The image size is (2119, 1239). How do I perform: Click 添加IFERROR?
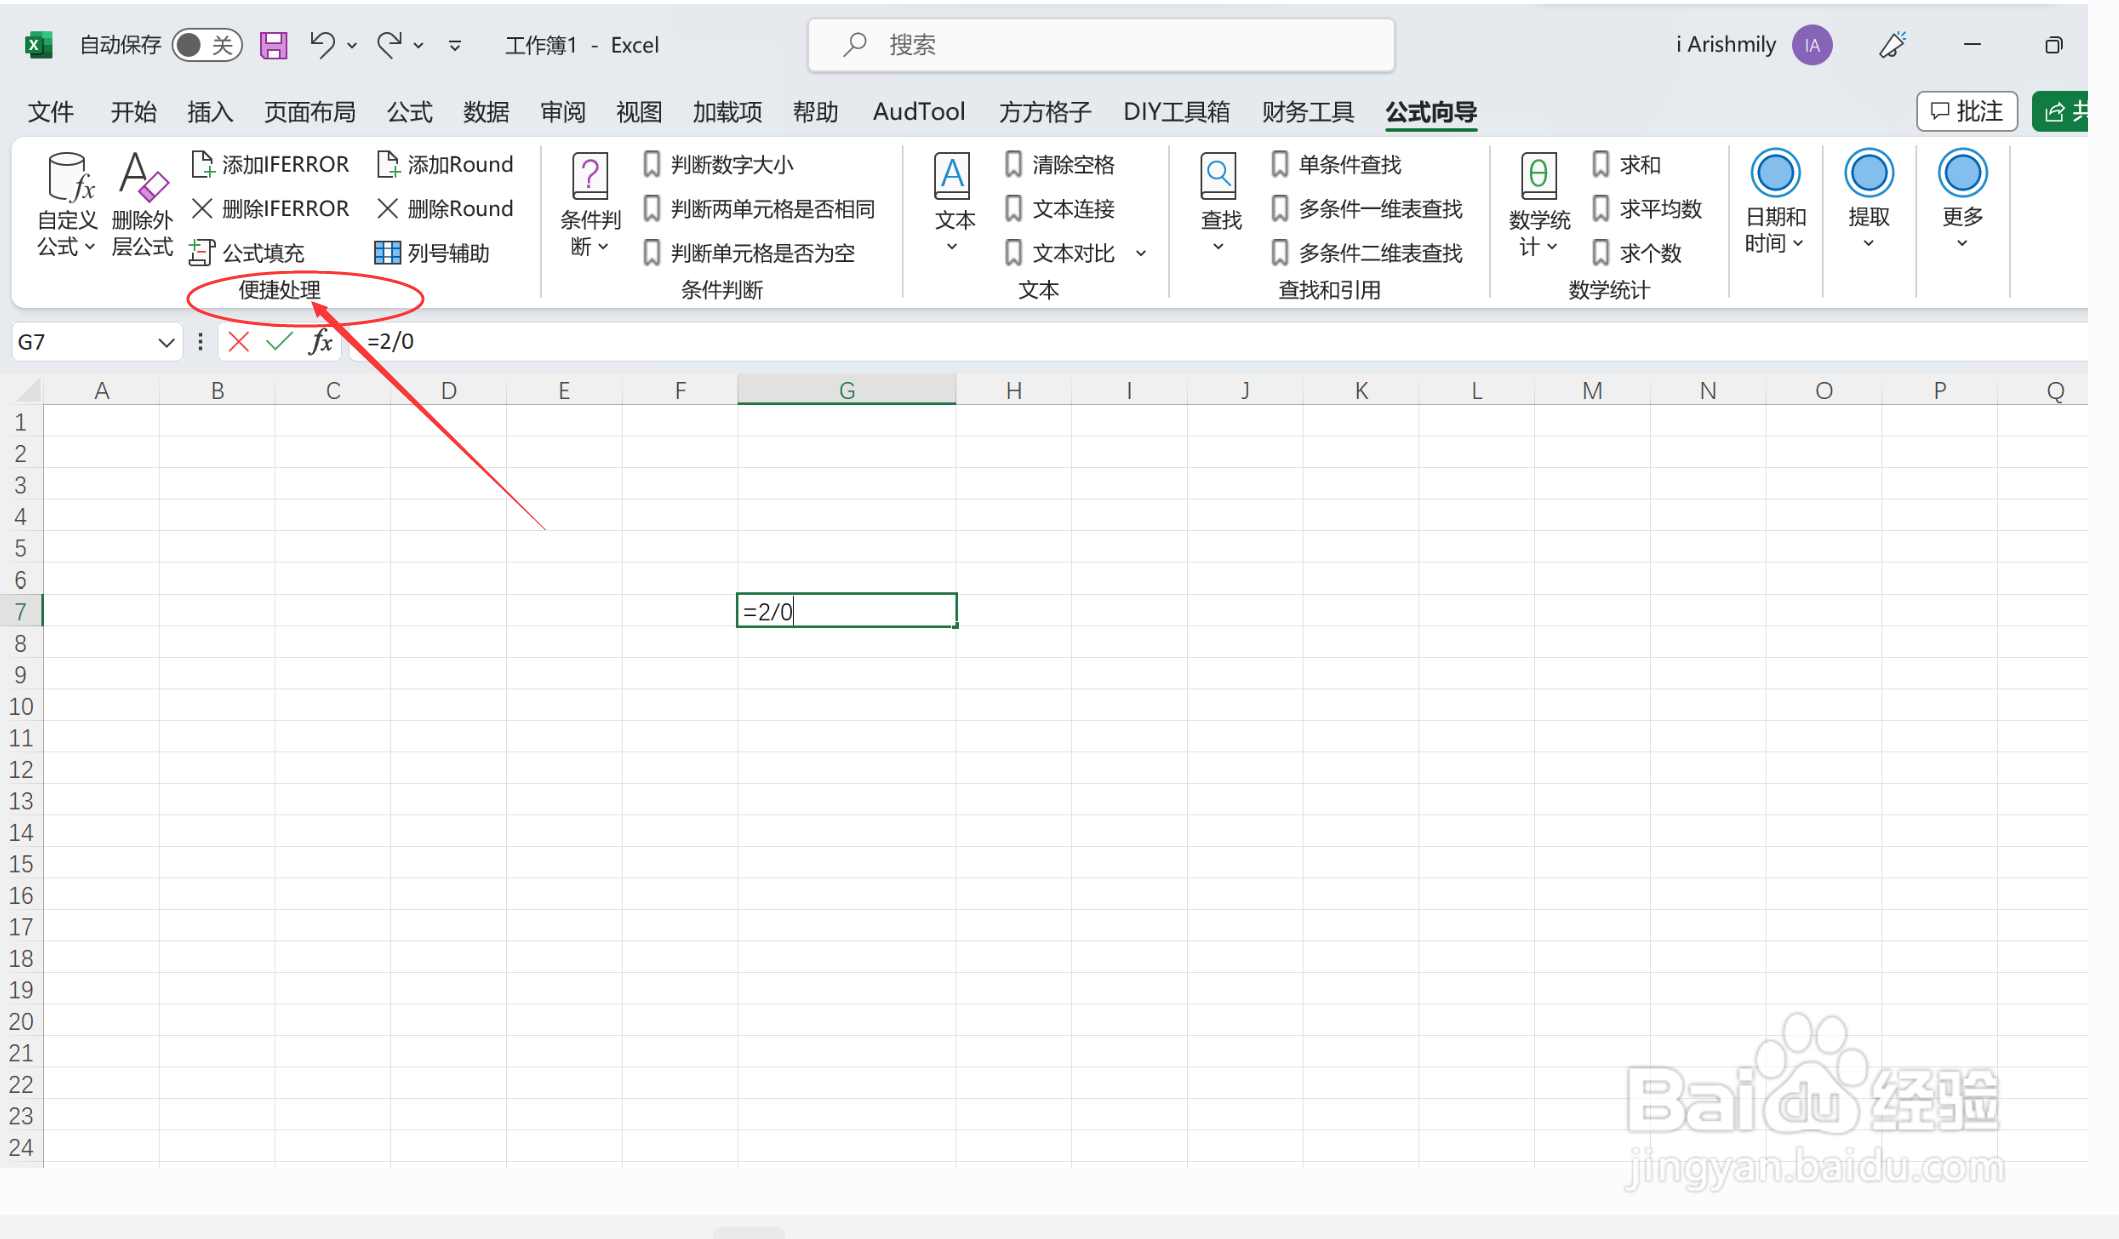tap(270, 164)
